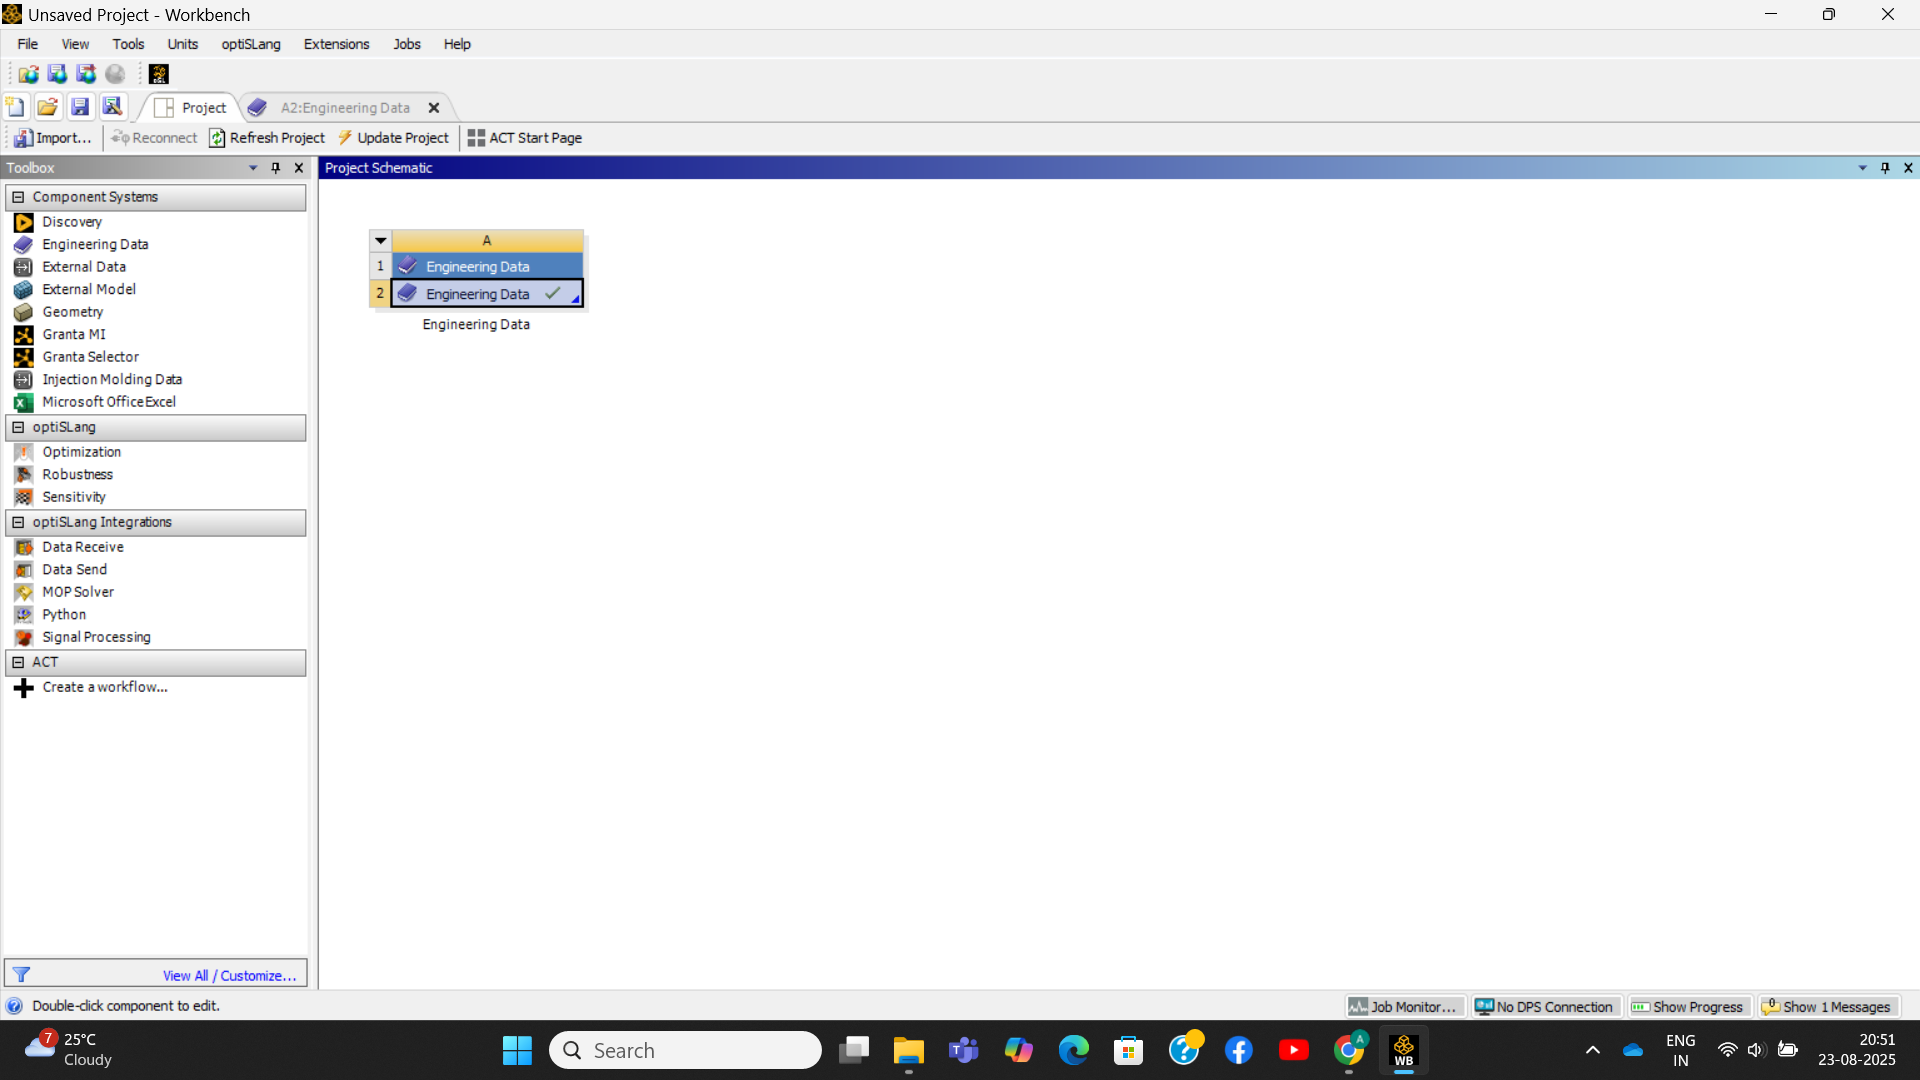Viewport: 1920px width, 1080px height.
Task: Collapse the Component Systems section
Action: 18,197
